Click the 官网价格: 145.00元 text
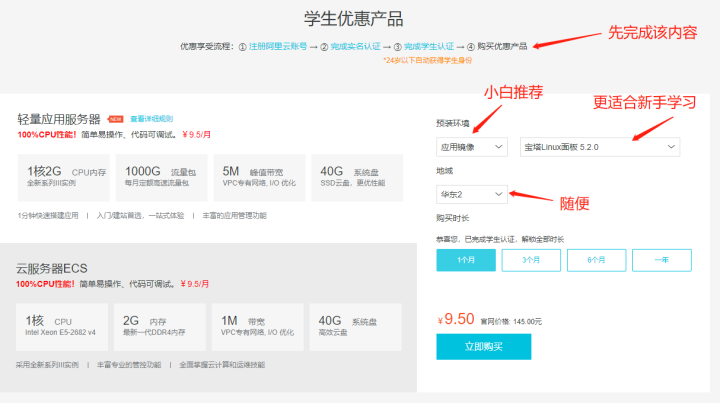 (x=511, y=322)
